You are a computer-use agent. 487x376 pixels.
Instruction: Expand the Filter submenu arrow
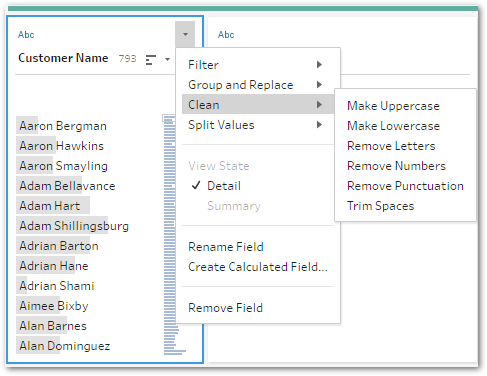click(x=319, y=64)
